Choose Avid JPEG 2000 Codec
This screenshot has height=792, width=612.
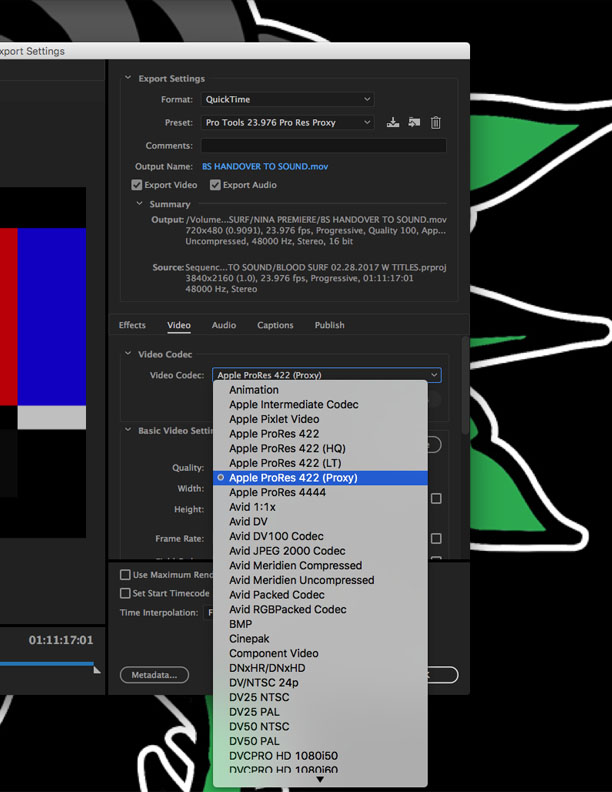tap(320, 551)
